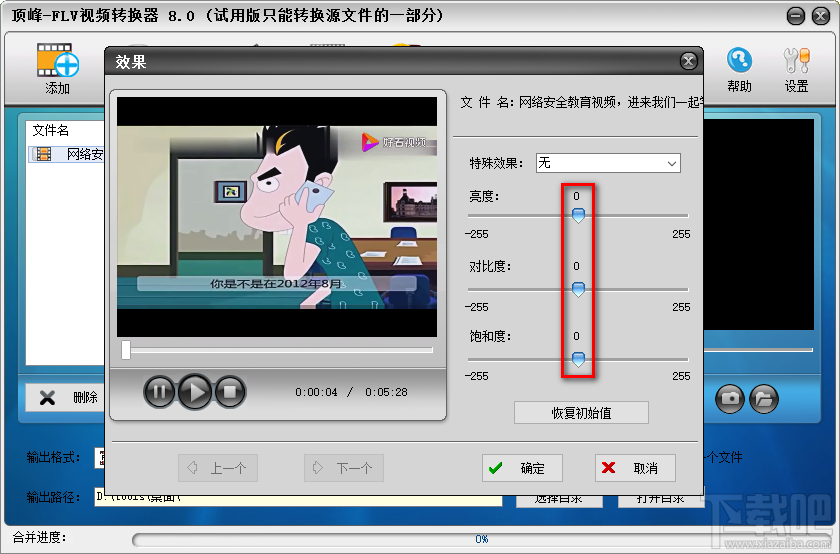Image resolution: width=840 pixels, height=554 pixels.
Task: Click the contrast slider handle
Action: click(578, 289)
